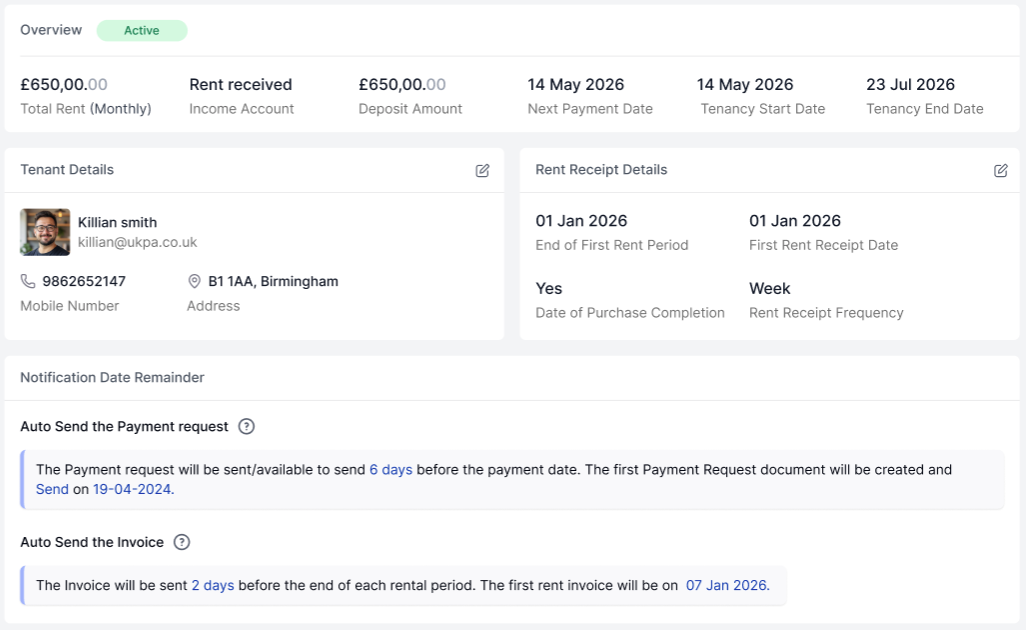Click the Killian smith tenant name
This screenshot has height=630, width=1026.
coord(118,222)
